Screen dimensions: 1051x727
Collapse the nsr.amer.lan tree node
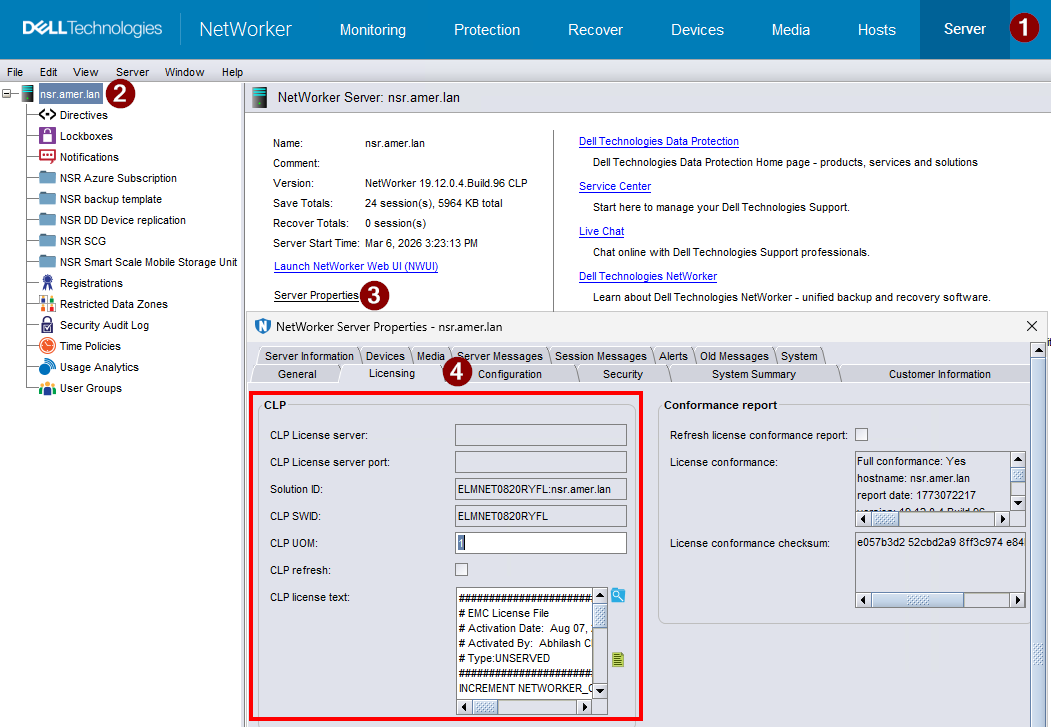(8, 93)
